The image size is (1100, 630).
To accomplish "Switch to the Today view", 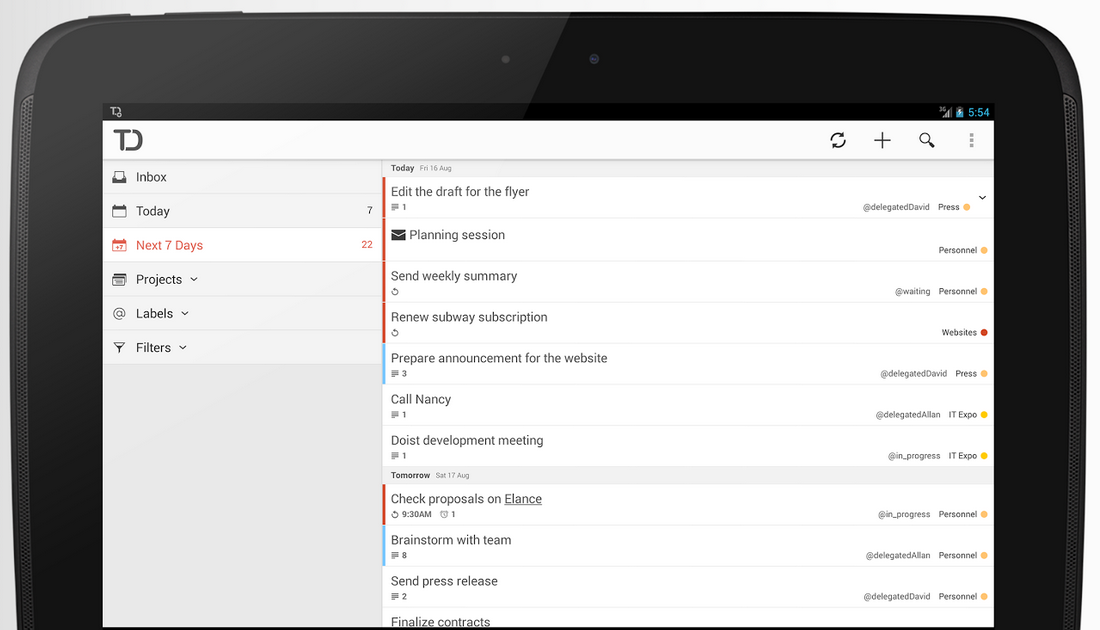I will point(153,211).
